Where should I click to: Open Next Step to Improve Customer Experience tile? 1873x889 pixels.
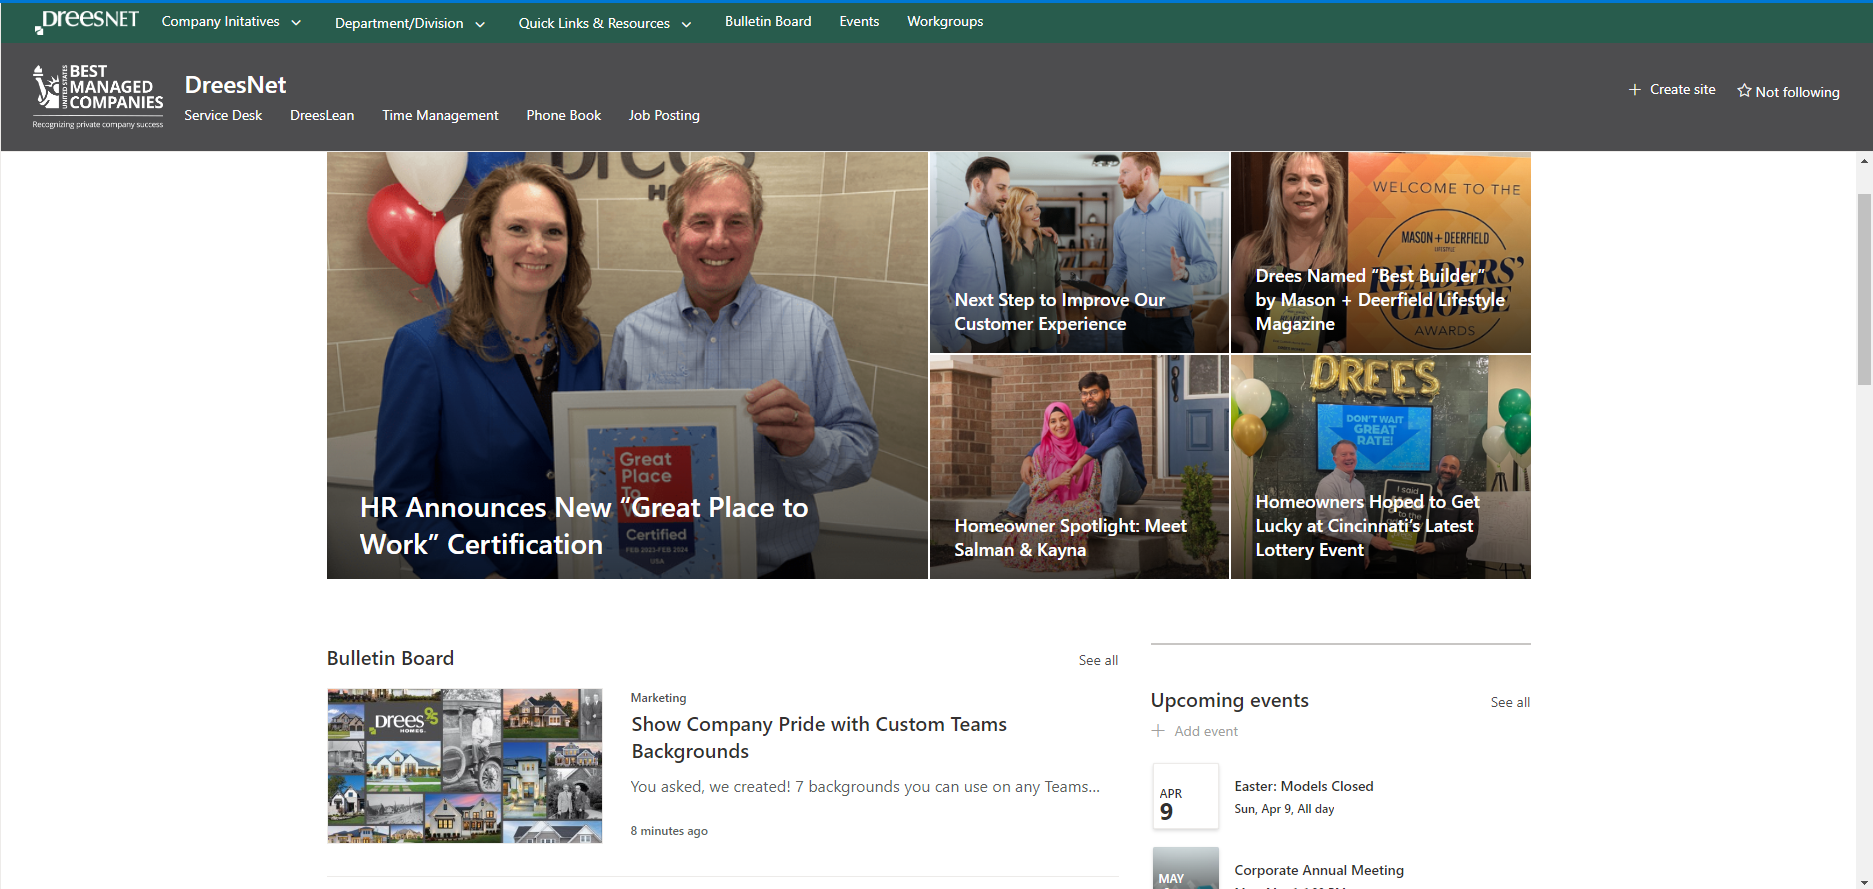[x=1079, y=252]
